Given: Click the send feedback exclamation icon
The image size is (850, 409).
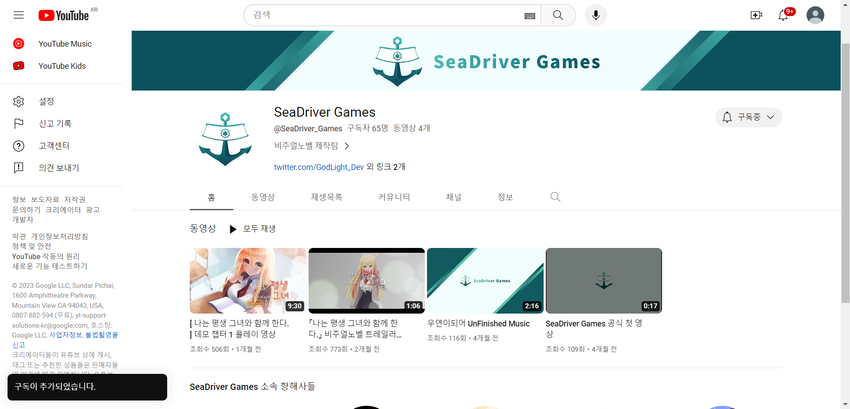Looking at the screenshot, I should pos(18,168).
